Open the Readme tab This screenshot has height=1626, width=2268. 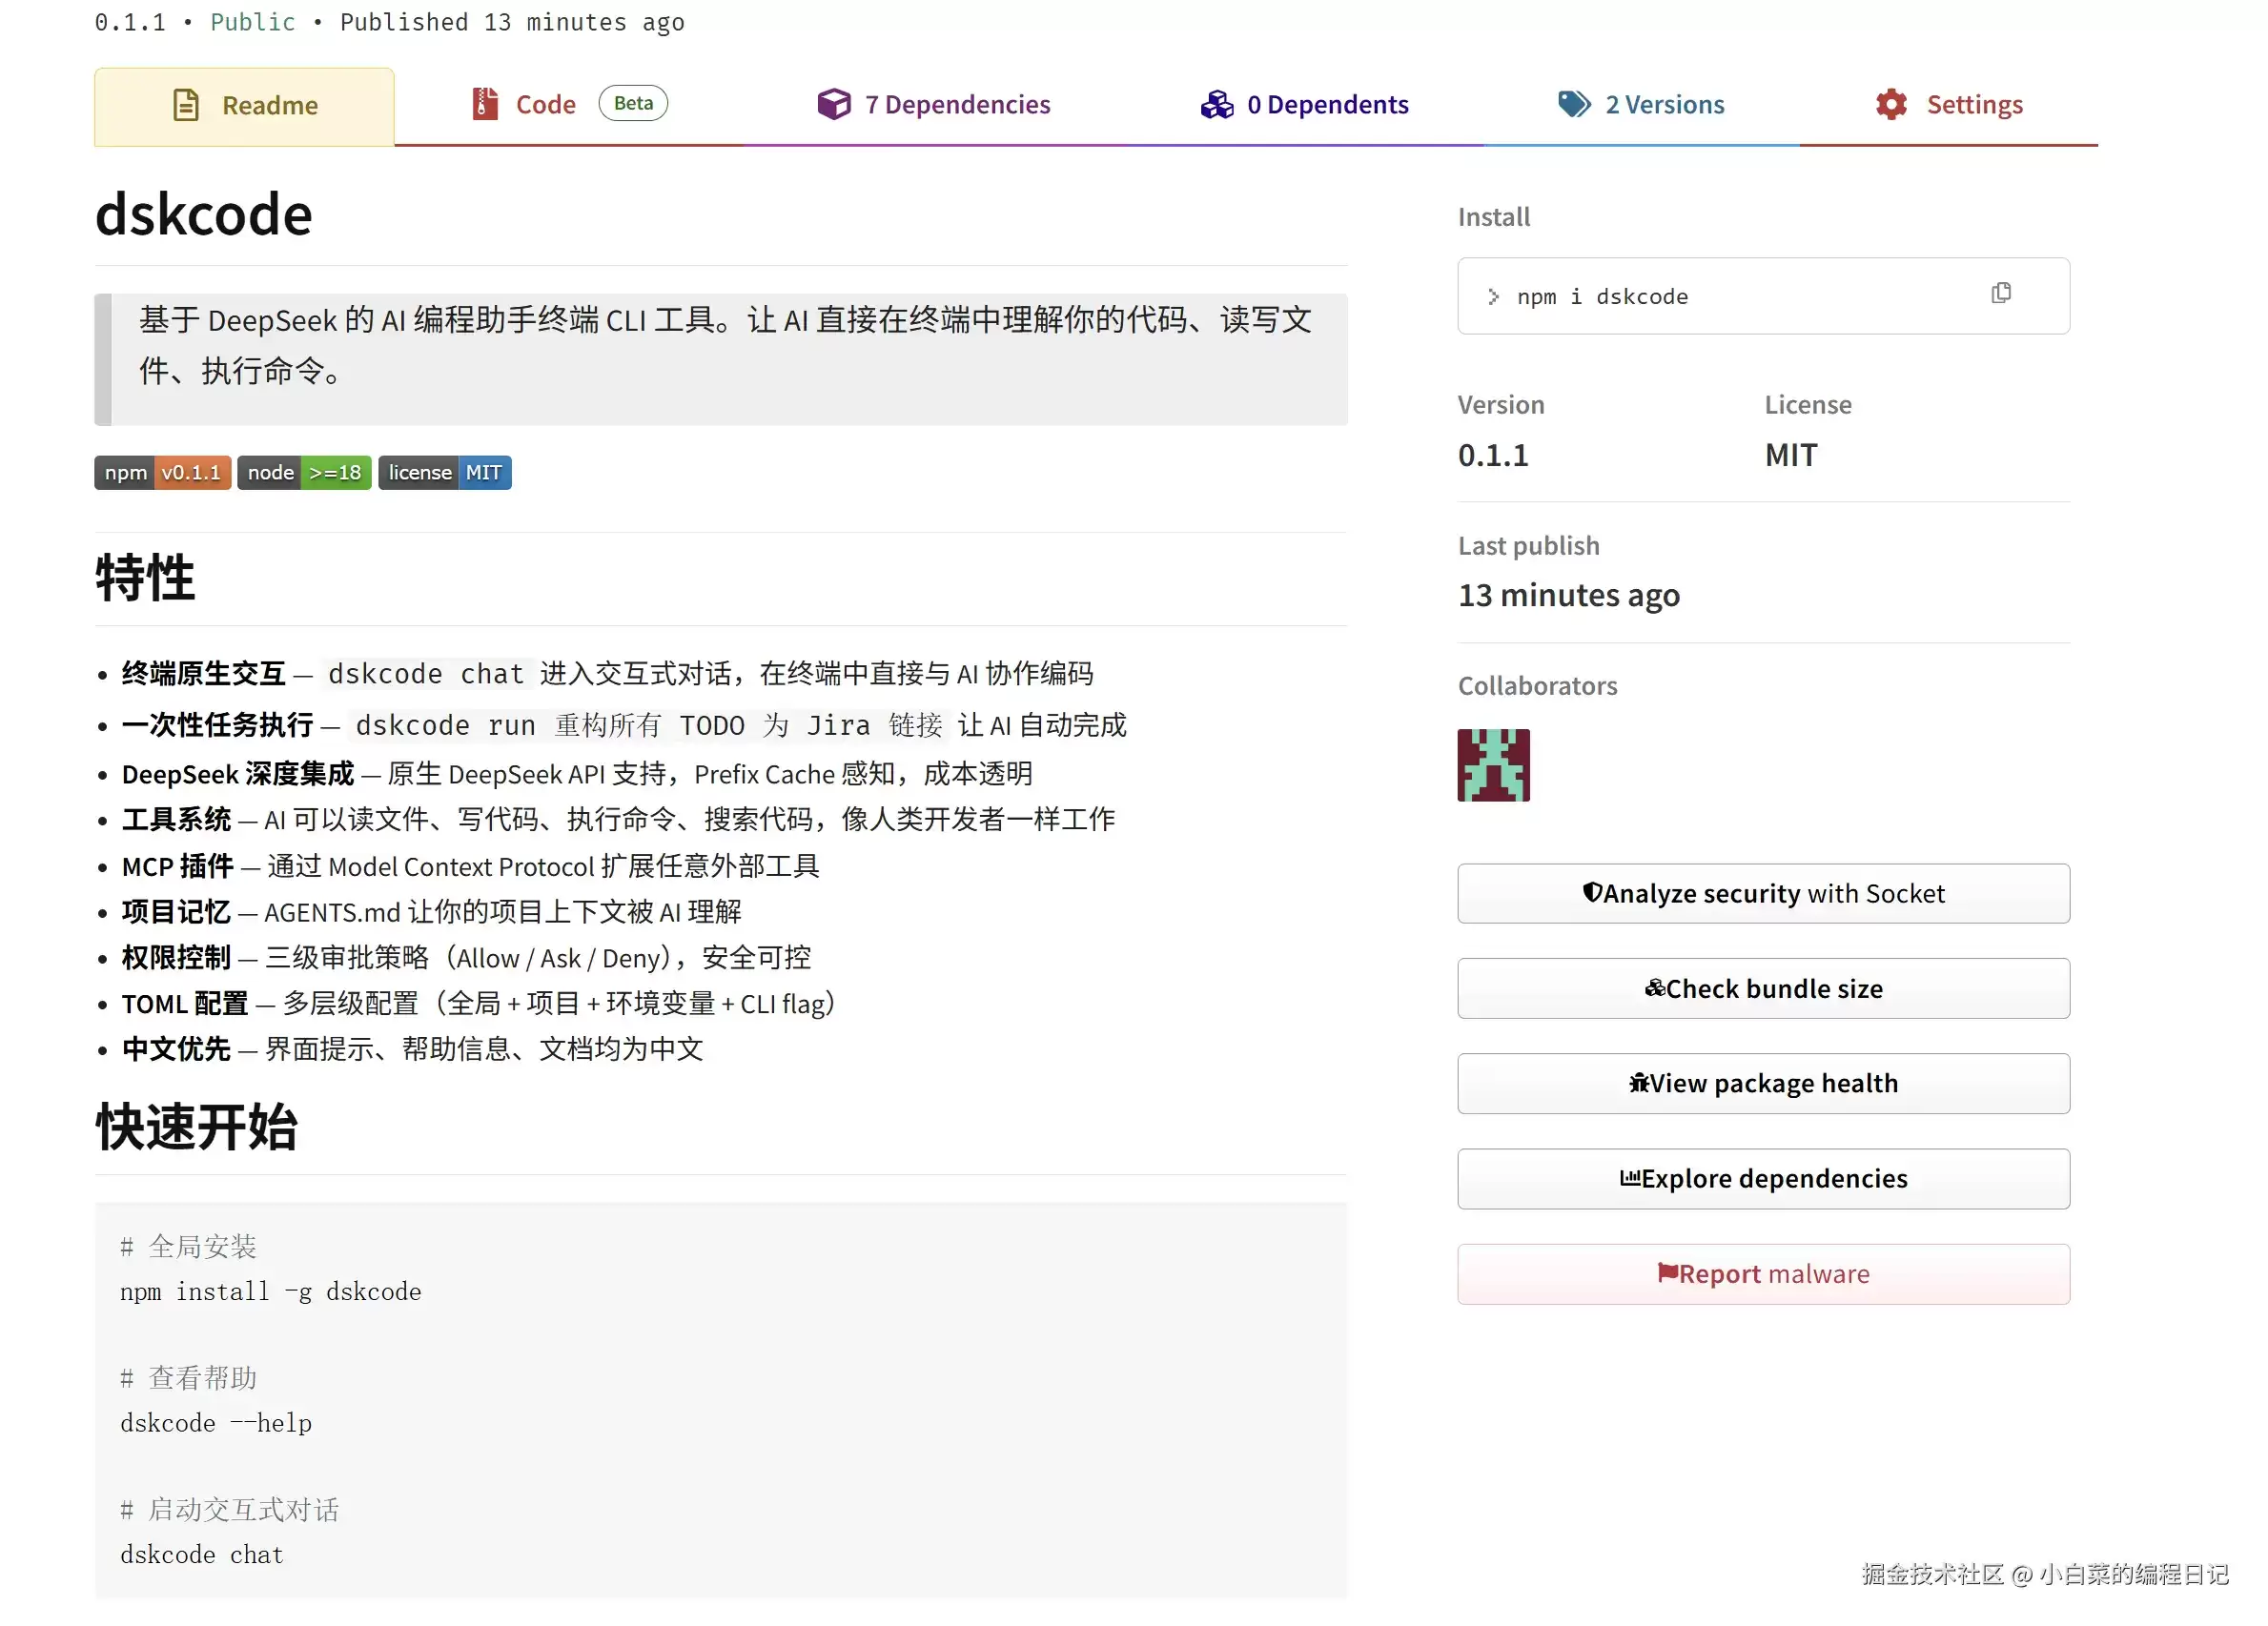click(x=244, y=106)
